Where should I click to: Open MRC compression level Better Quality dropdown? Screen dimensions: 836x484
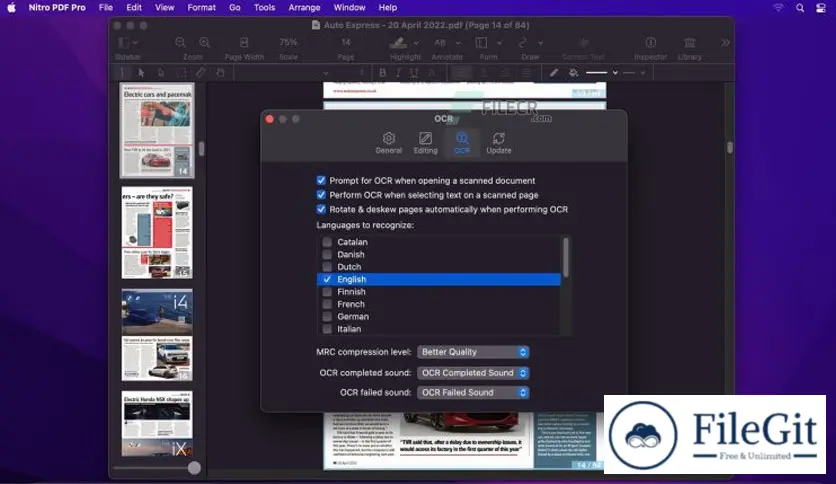[473, 352]
